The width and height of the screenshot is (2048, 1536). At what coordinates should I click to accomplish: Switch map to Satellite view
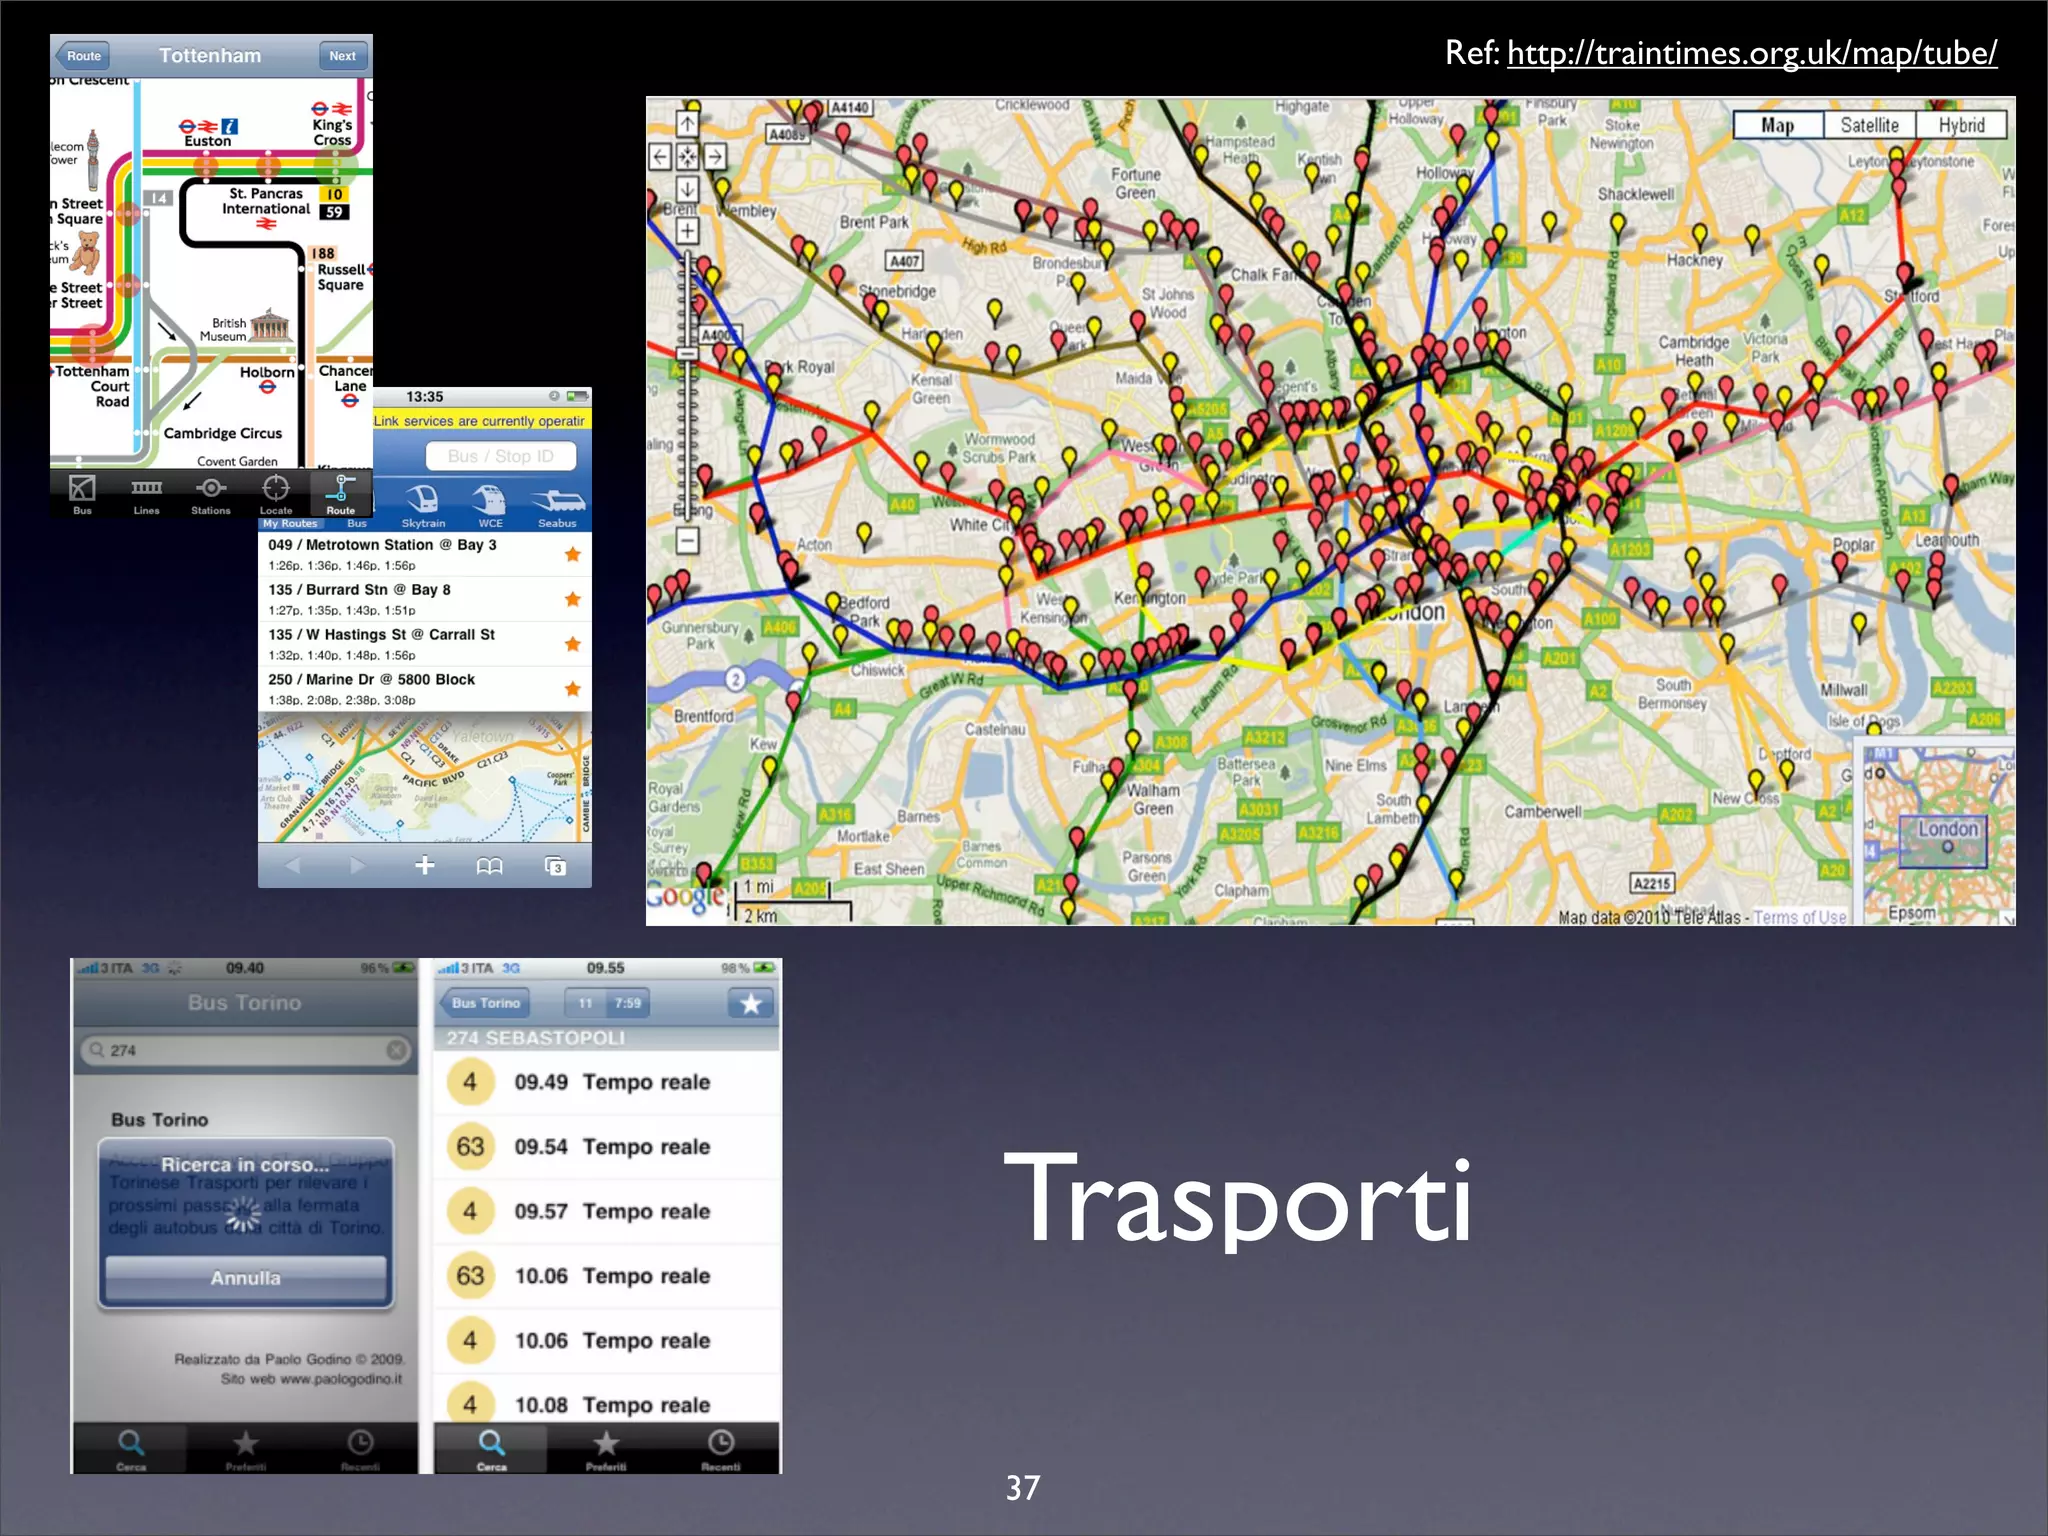pyautogui.click(x=1869, y=125)
